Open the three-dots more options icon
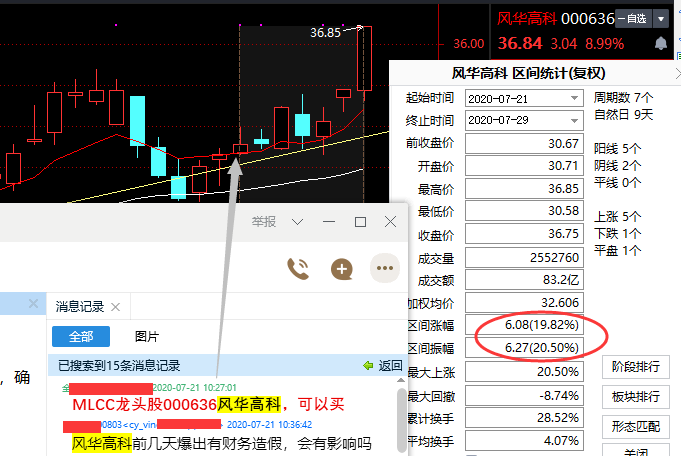This screenshot has width=681, height=456. 385,268
